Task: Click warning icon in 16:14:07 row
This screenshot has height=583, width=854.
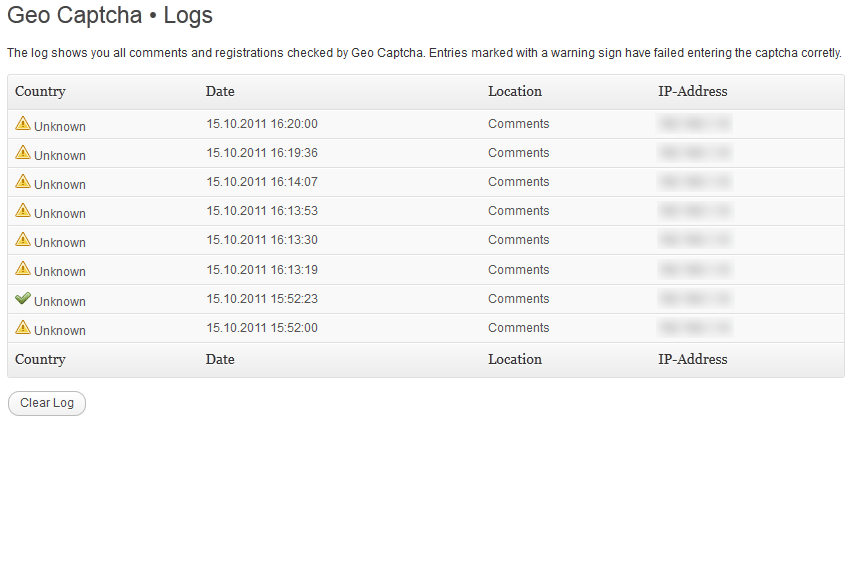Action: tap(23, 181)
